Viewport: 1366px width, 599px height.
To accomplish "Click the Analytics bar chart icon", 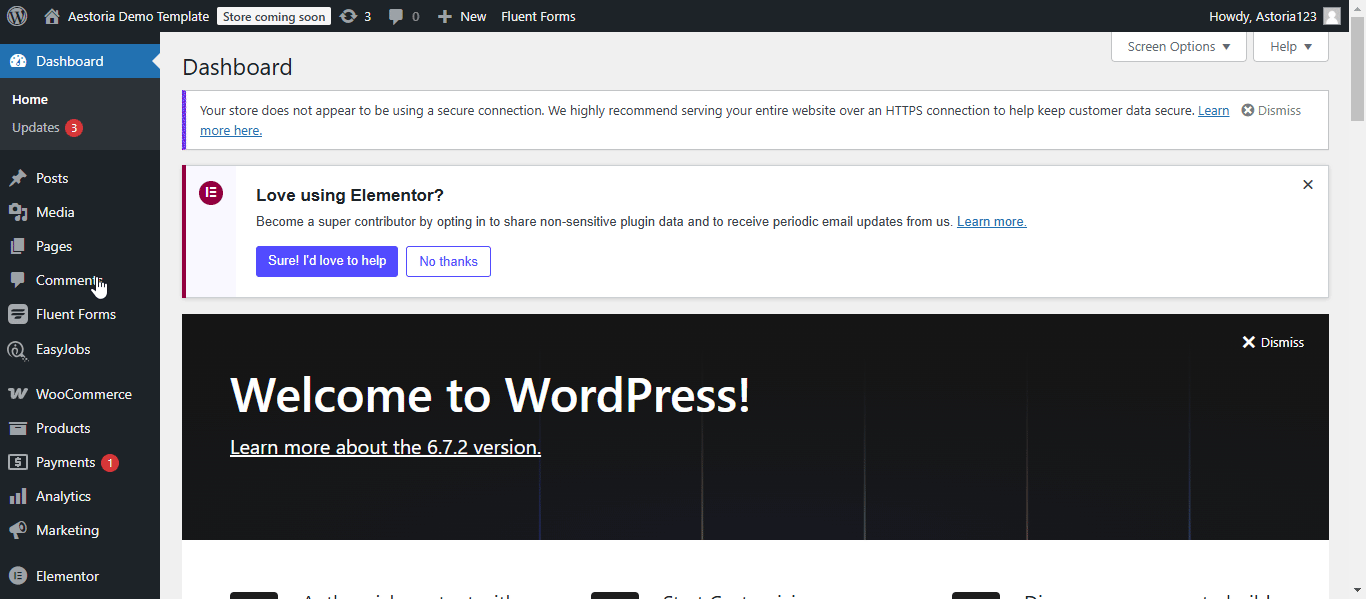I will coord(18,496).
